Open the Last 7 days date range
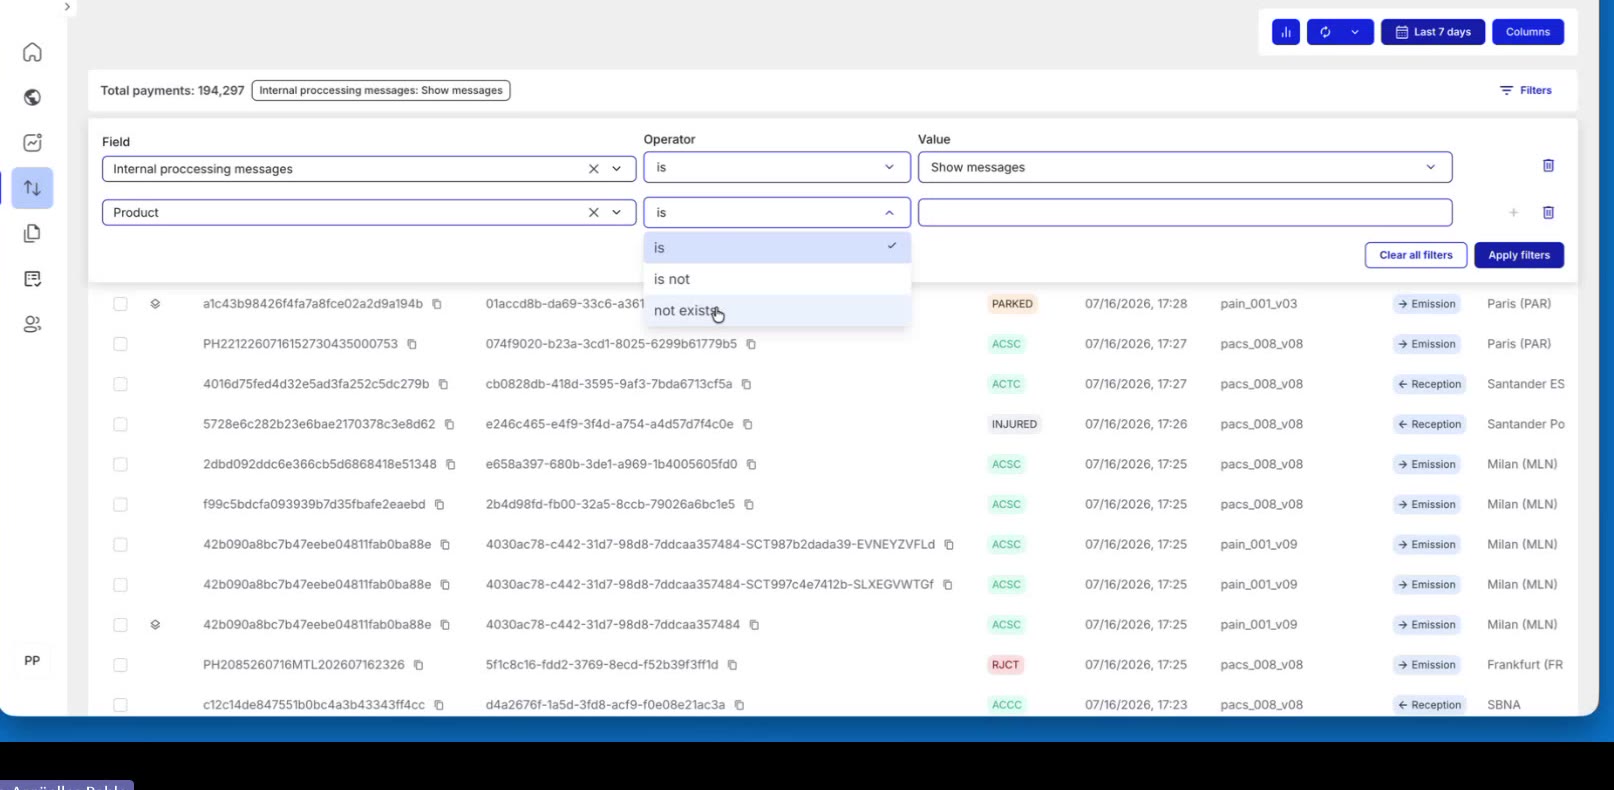 click(x=1433, y=32)
